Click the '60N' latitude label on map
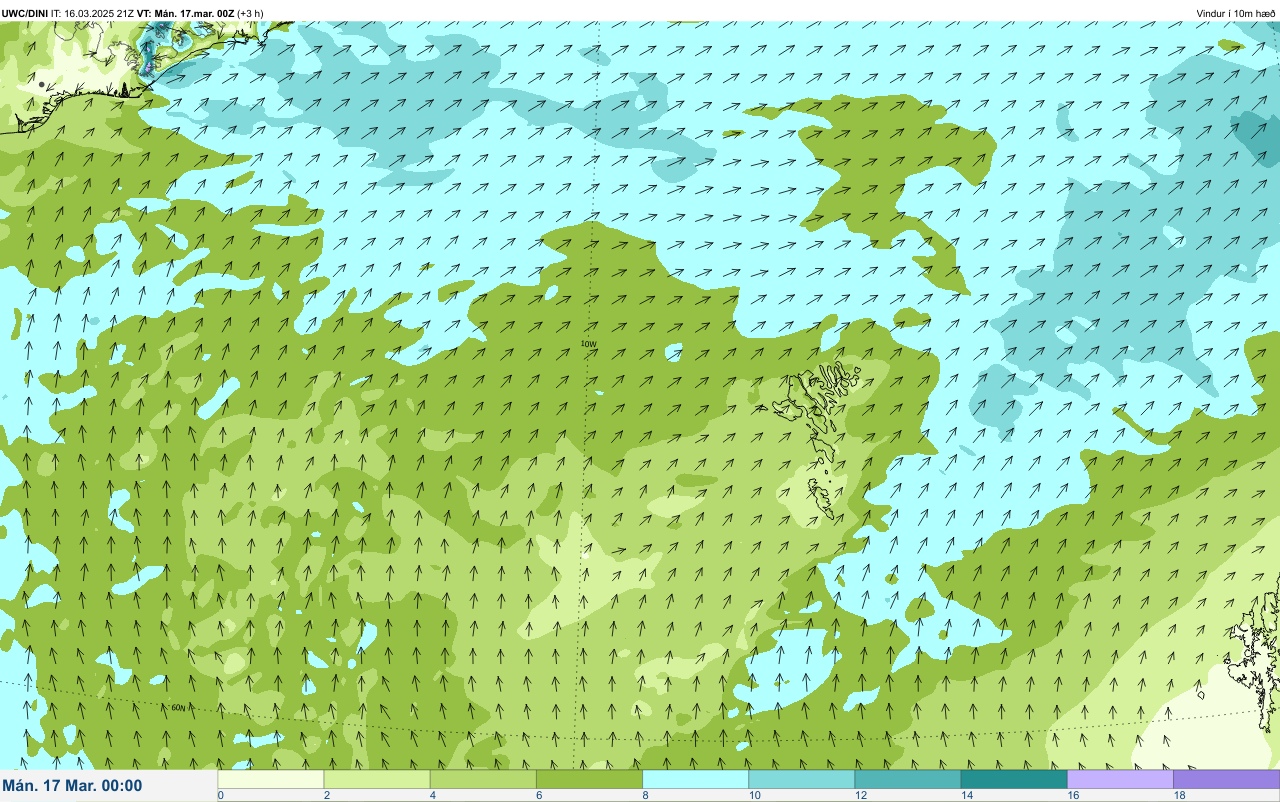Screen dimensions: 1280x802 pos(178,708)
